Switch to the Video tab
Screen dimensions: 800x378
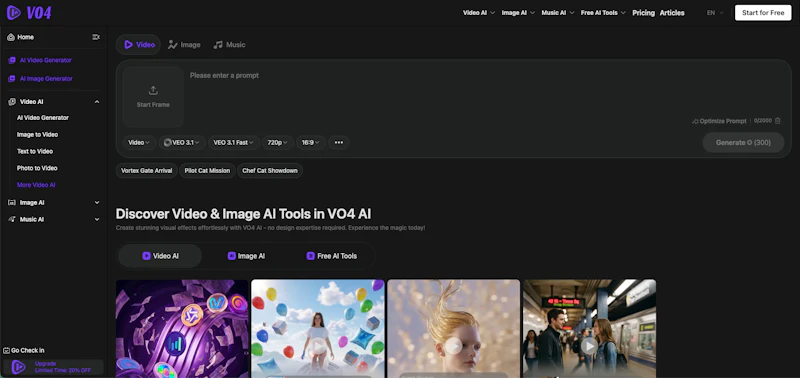coord(138,45)
